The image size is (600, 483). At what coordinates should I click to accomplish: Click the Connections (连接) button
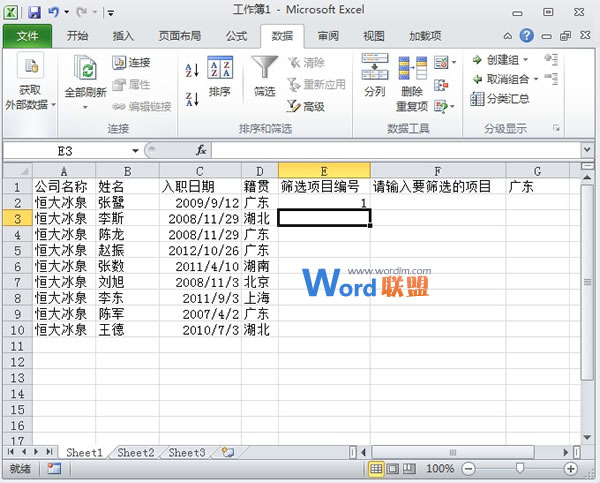pyautogui.click(x=130, y=62)
